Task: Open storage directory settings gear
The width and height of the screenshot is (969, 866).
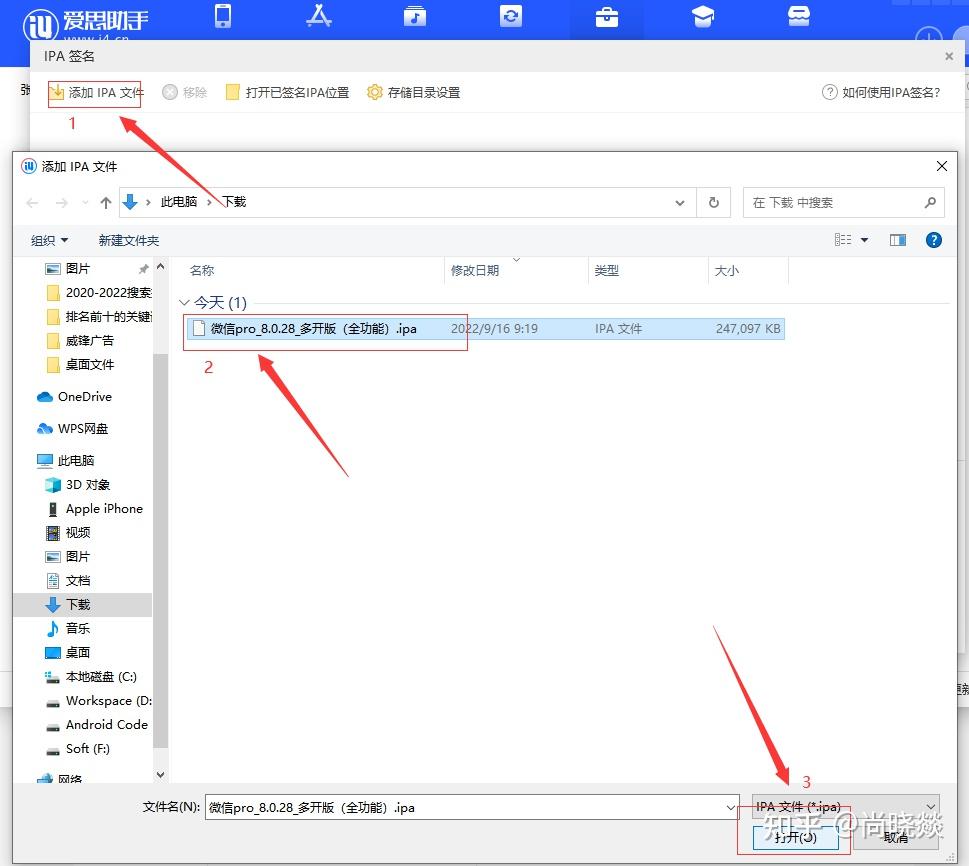Action: coord(413,93)
